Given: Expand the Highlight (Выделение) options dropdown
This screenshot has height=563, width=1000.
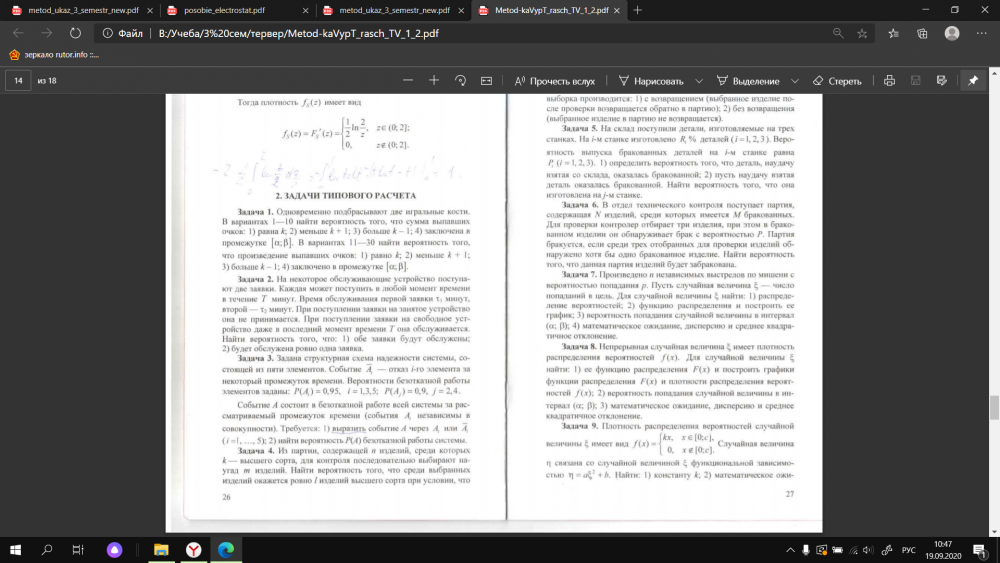Looking at the screenshot, I should point(795,80).
